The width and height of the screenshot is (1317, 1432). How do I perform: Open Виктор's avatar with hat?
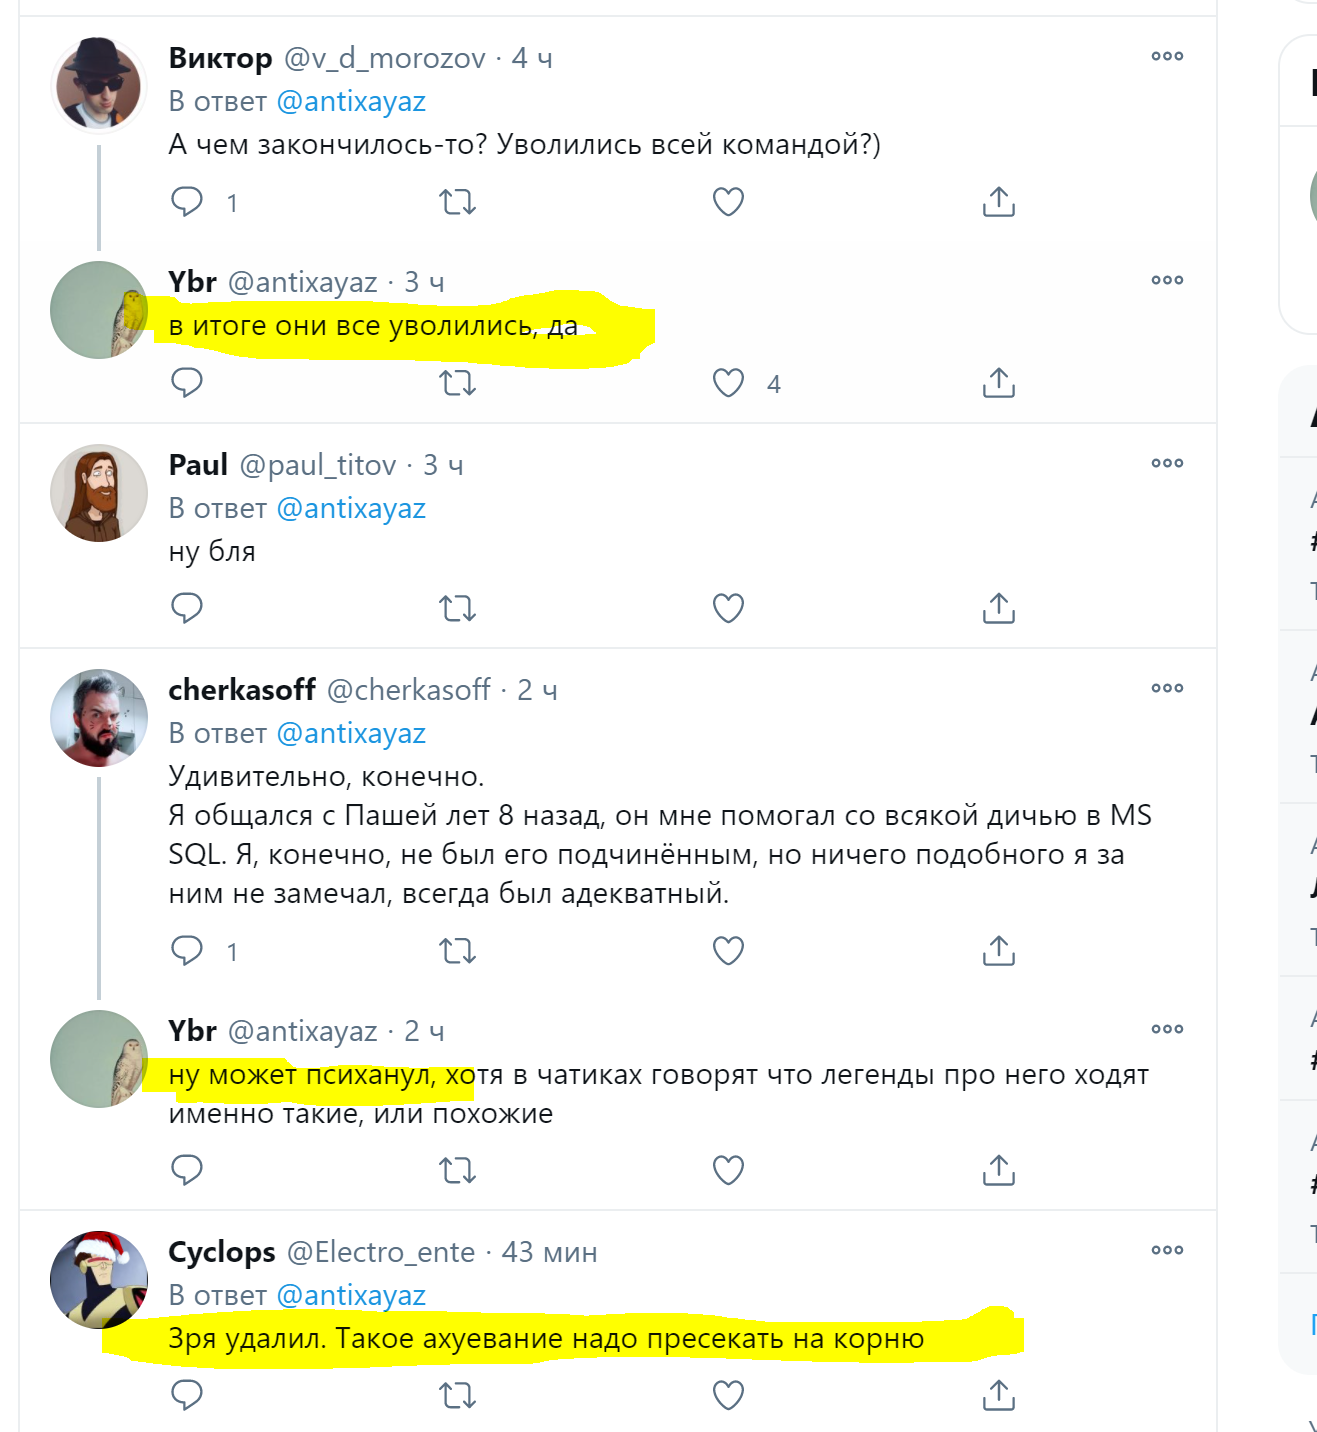(x=99, y=86)
